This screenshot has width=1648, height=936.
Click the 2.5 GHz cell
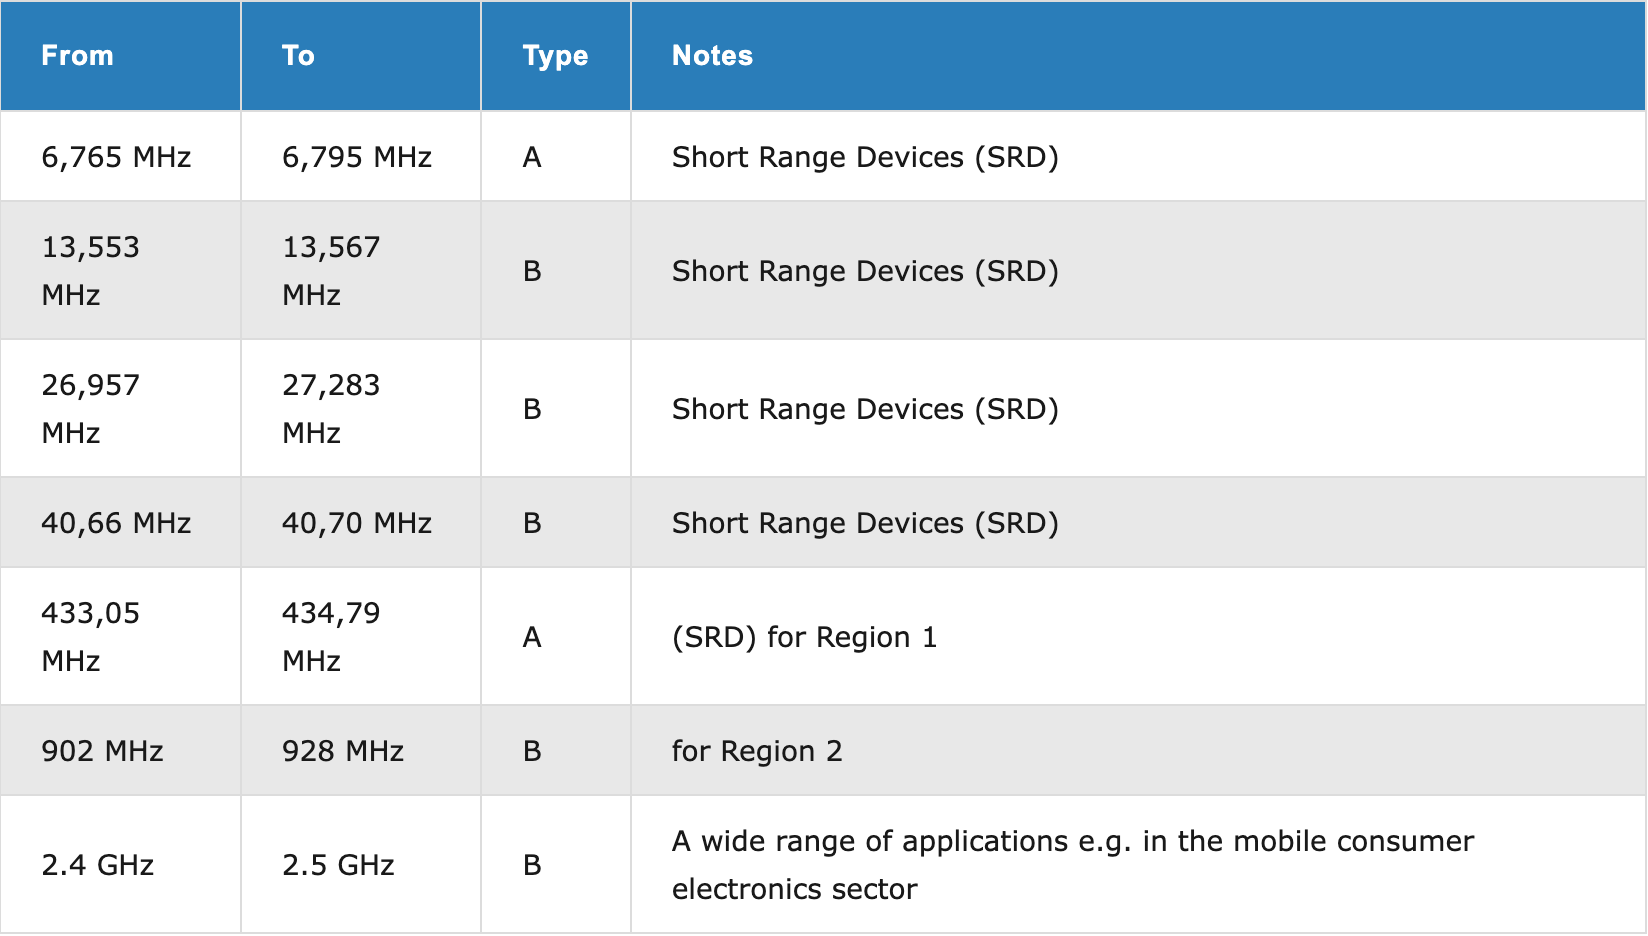[x=338, y=865]
